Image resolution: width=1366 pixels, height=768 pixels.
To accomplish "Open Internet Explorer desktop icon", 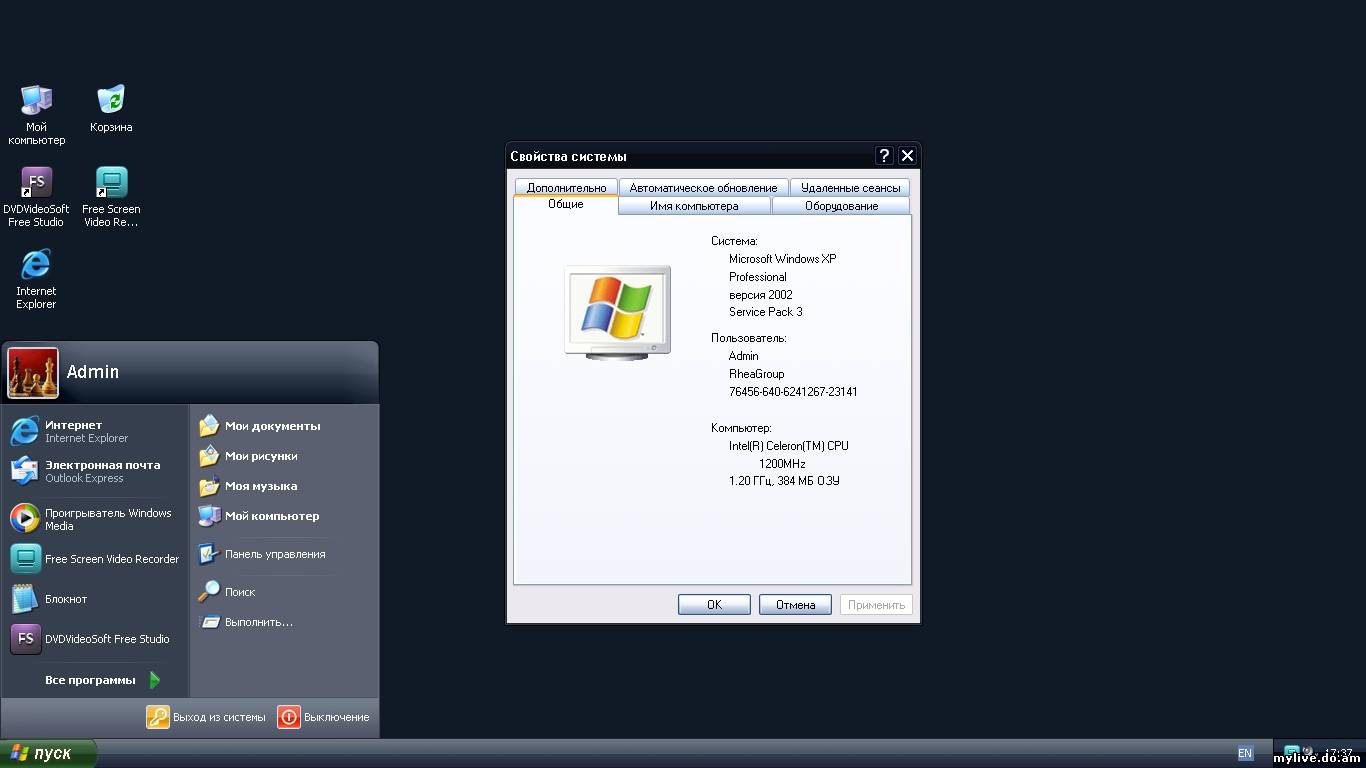I will tap(36, 266).
